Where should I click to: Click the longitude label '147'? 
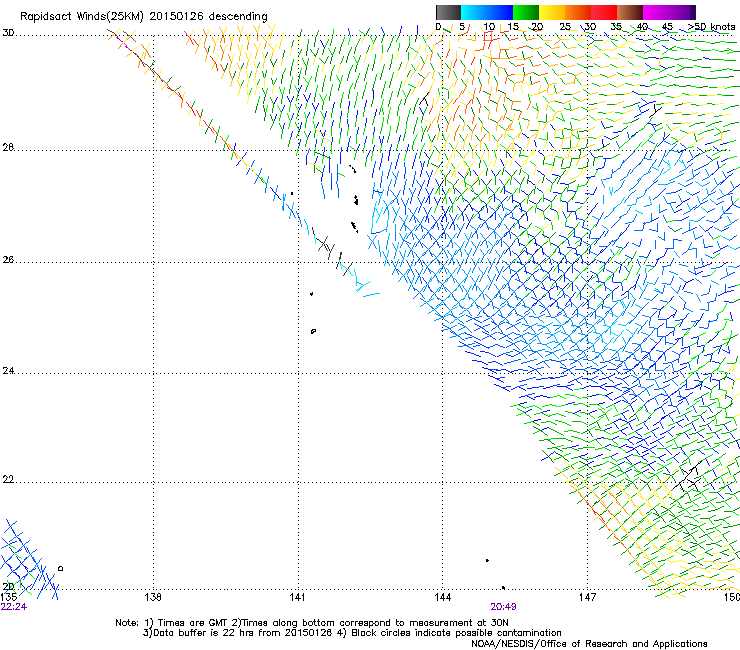point(587,597)
